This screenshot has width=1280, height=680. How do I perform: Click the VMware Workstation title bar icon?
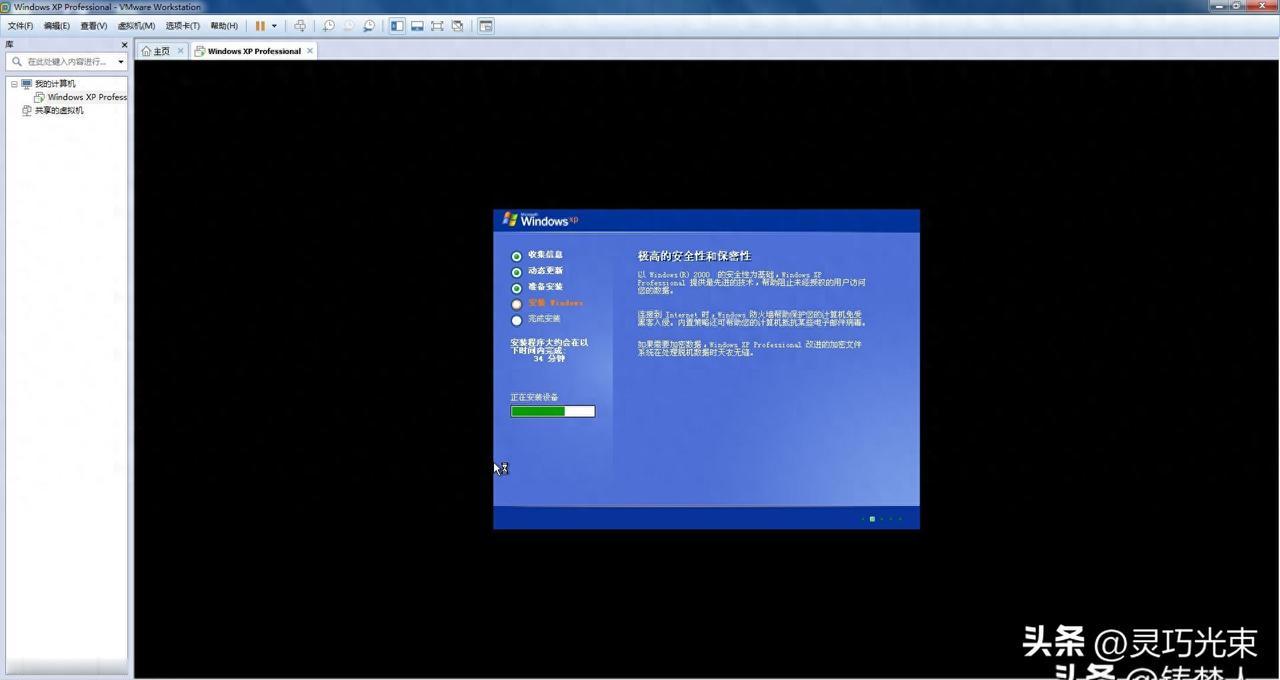click(6, 6)
